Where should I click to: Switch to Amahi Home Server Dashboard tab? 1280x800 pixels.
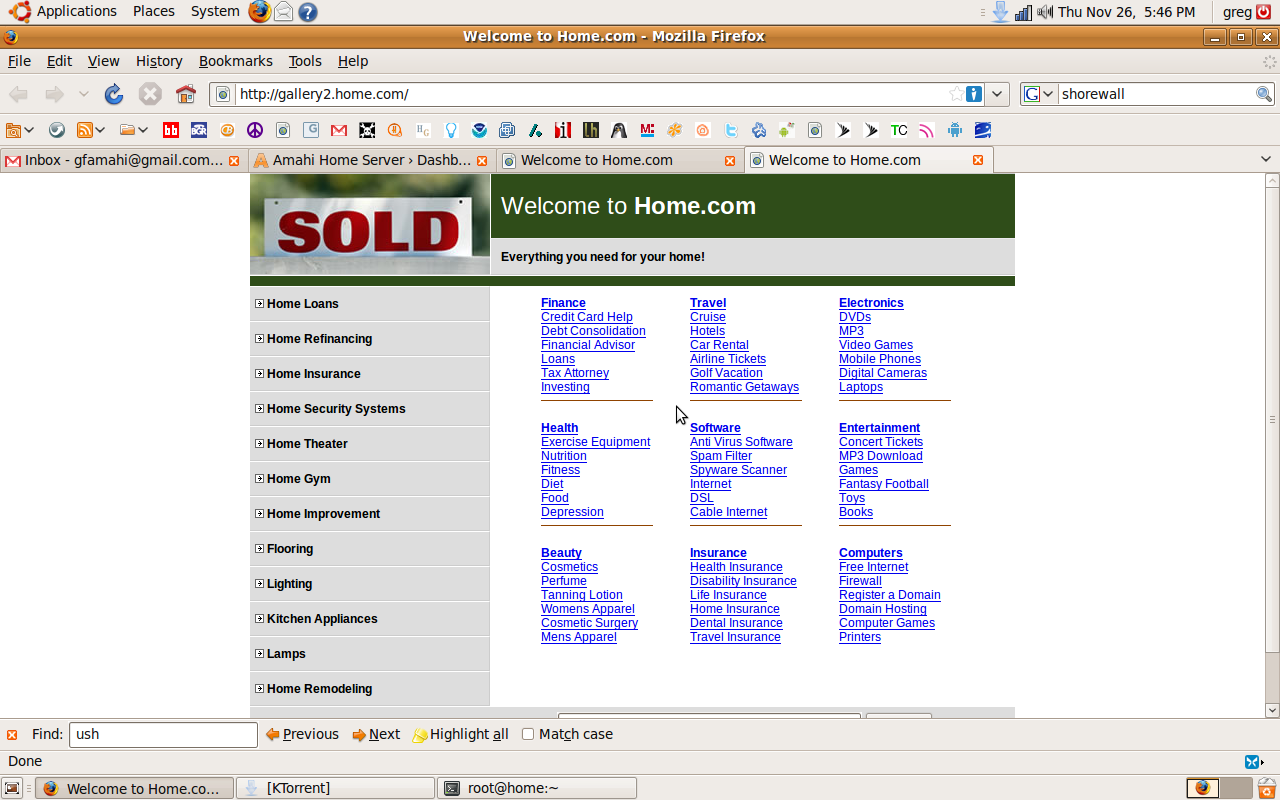(x=370, y=160)
